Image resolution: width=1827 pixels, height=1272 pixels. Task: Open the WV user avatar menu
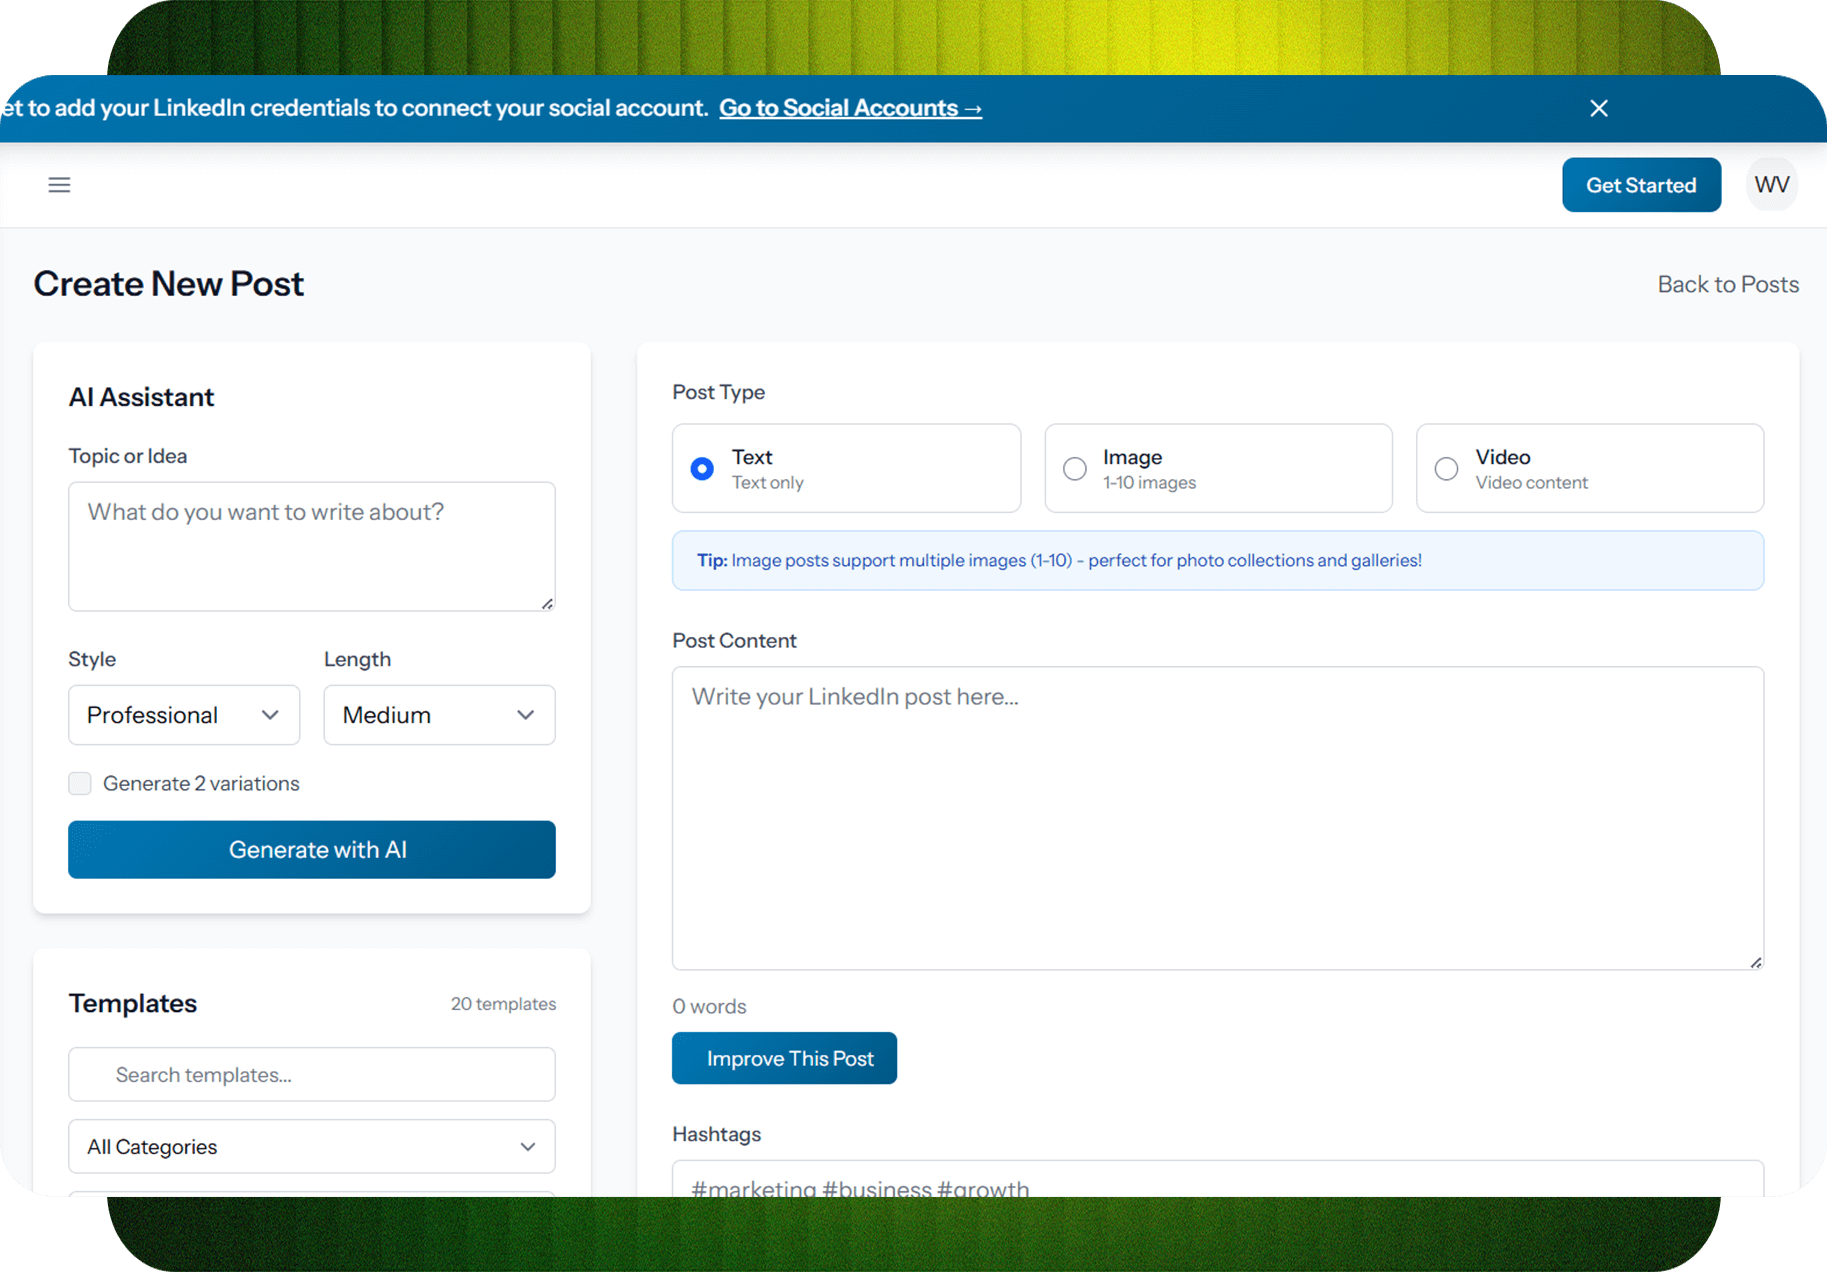(x=1771, y=185)
